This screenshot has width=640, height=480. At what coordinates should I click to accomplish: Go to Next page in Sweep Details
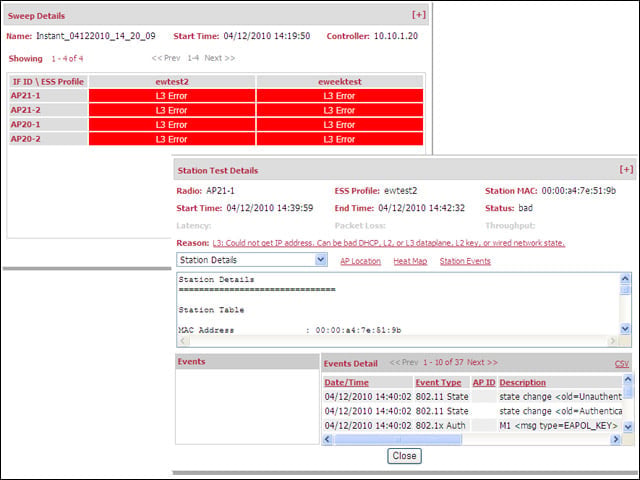[220, 58]
